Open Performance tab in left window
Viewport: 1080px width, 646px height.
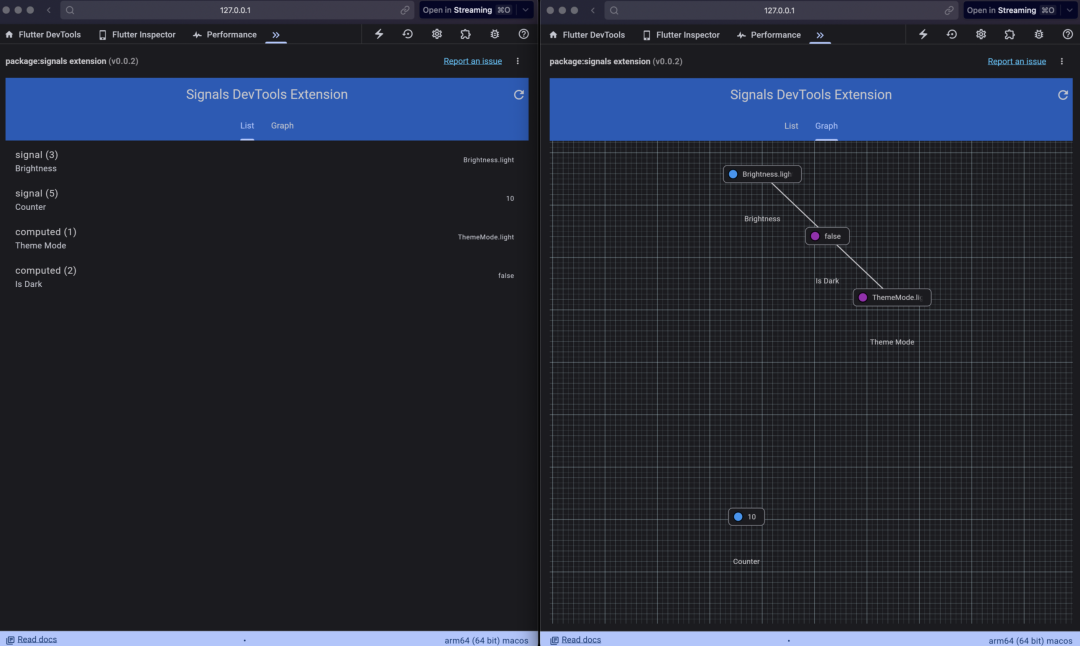(x=225, y=34)
